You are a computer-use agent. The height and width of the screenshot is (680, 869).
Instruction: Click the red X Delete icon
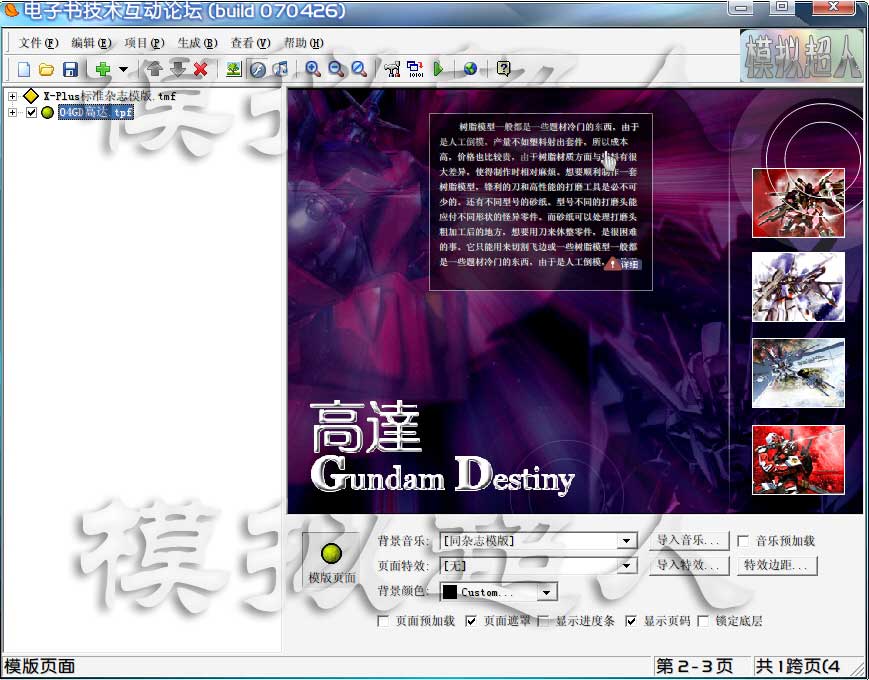[x=200, y=69]
